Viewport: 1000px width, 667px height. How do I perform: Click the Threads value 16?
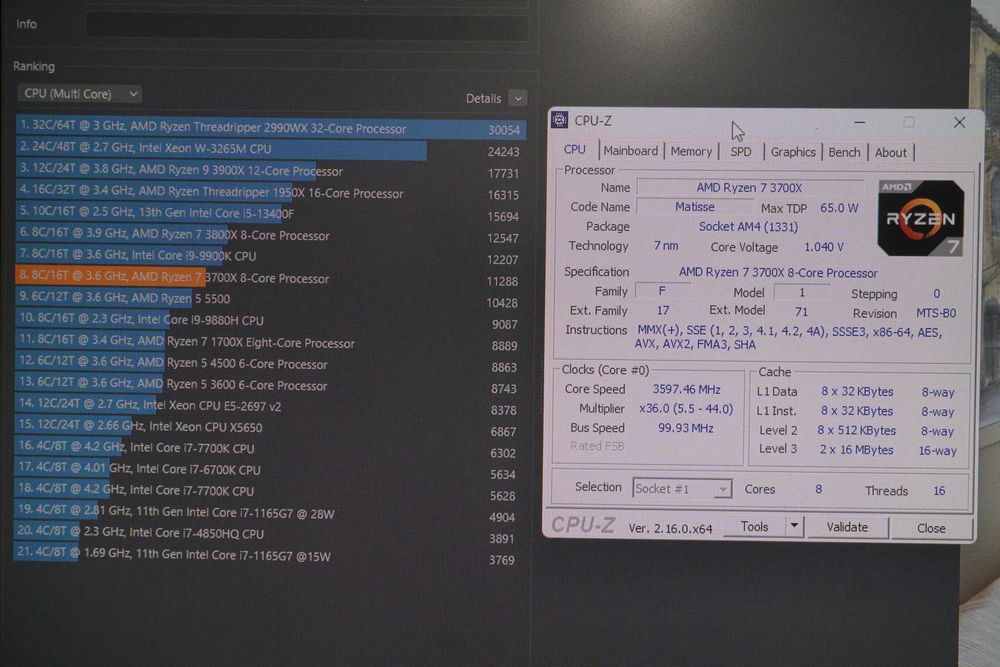(x=939, y=490)
